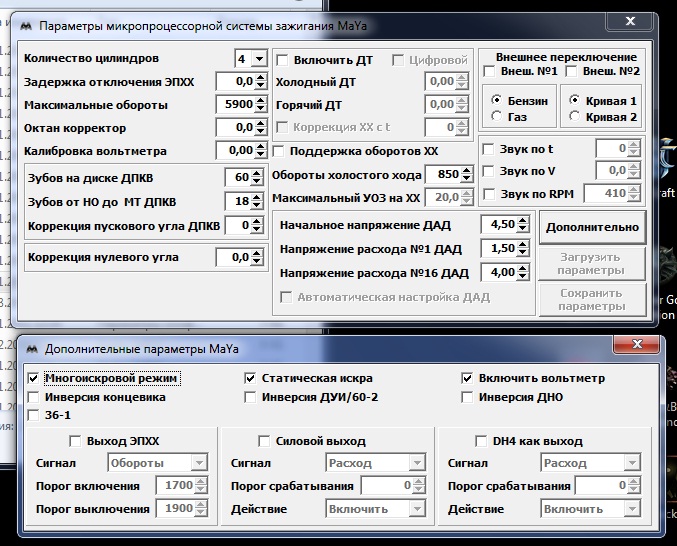Enable the 36-1 checkbox
This screenshot has height=546, width=677.
pyautogui.click(x=33, y=415)
